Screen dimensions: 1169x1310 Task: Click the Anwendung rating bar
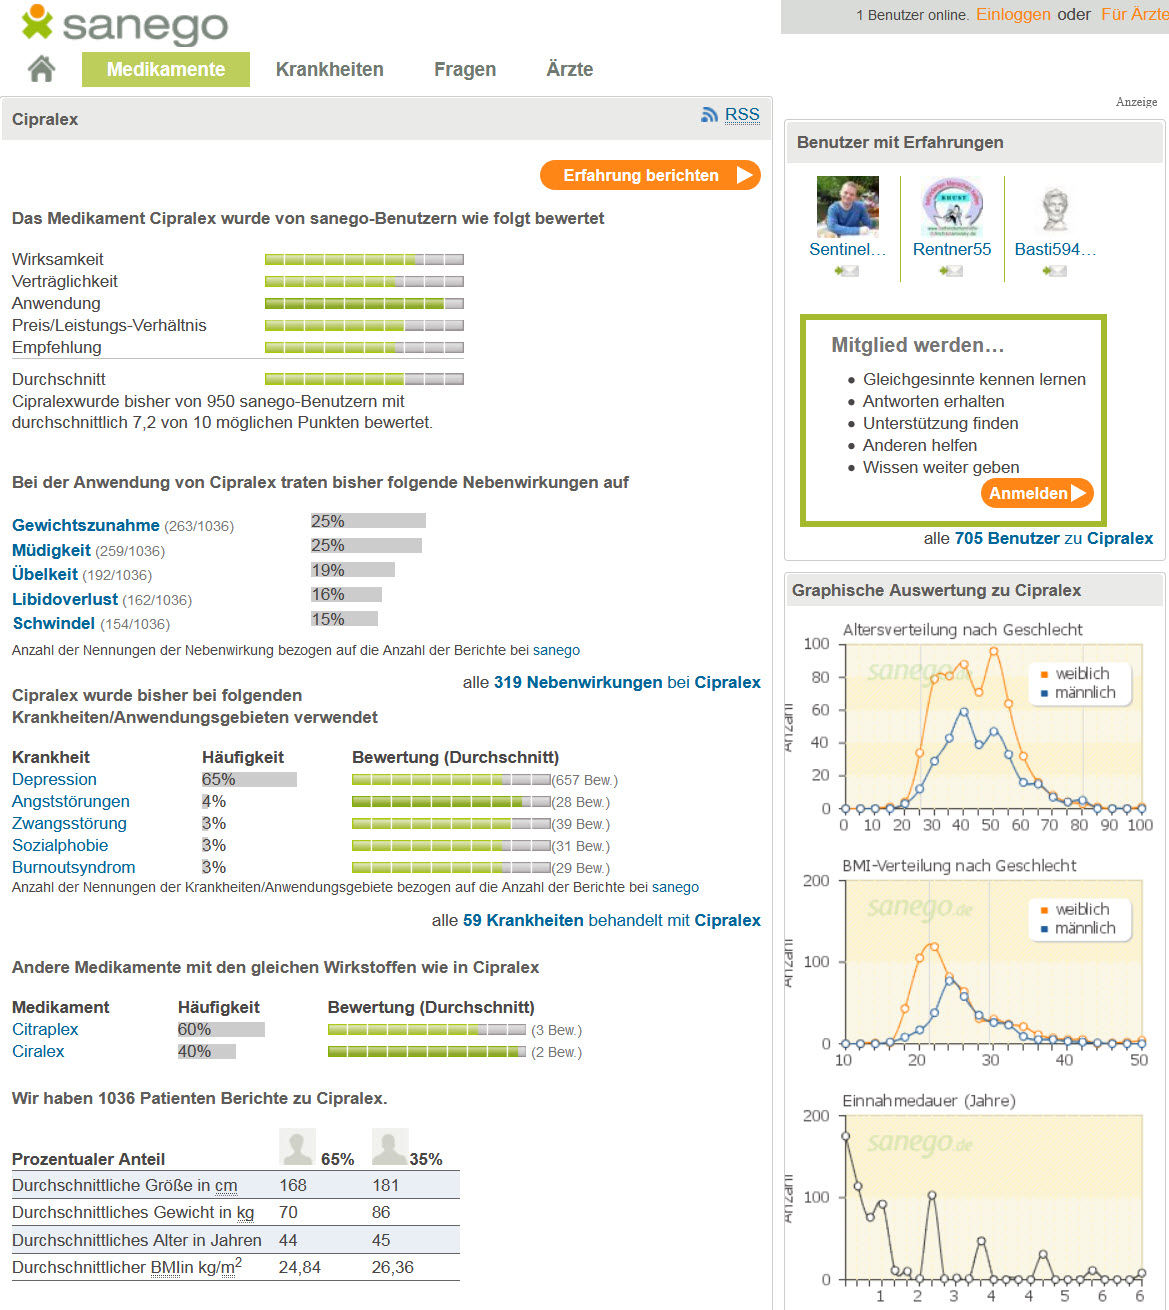click(x=364, y=303)
